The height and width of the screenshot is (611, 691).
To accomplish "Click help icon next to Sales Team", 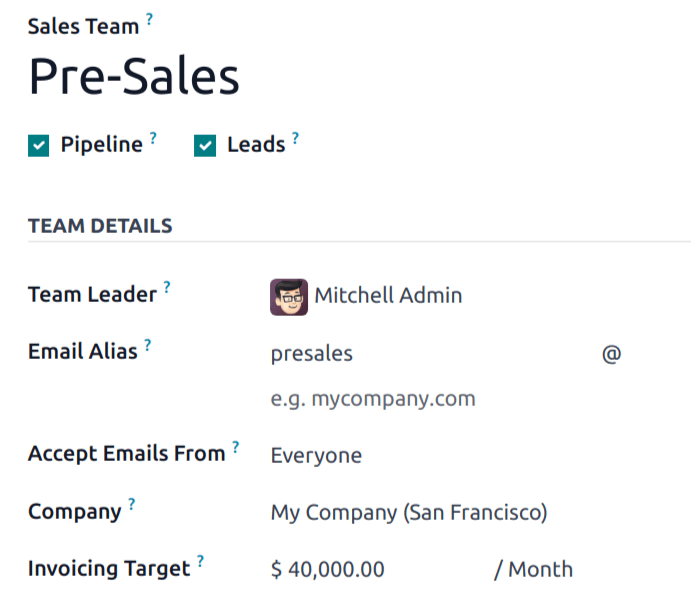I will [x=150, y=18].
